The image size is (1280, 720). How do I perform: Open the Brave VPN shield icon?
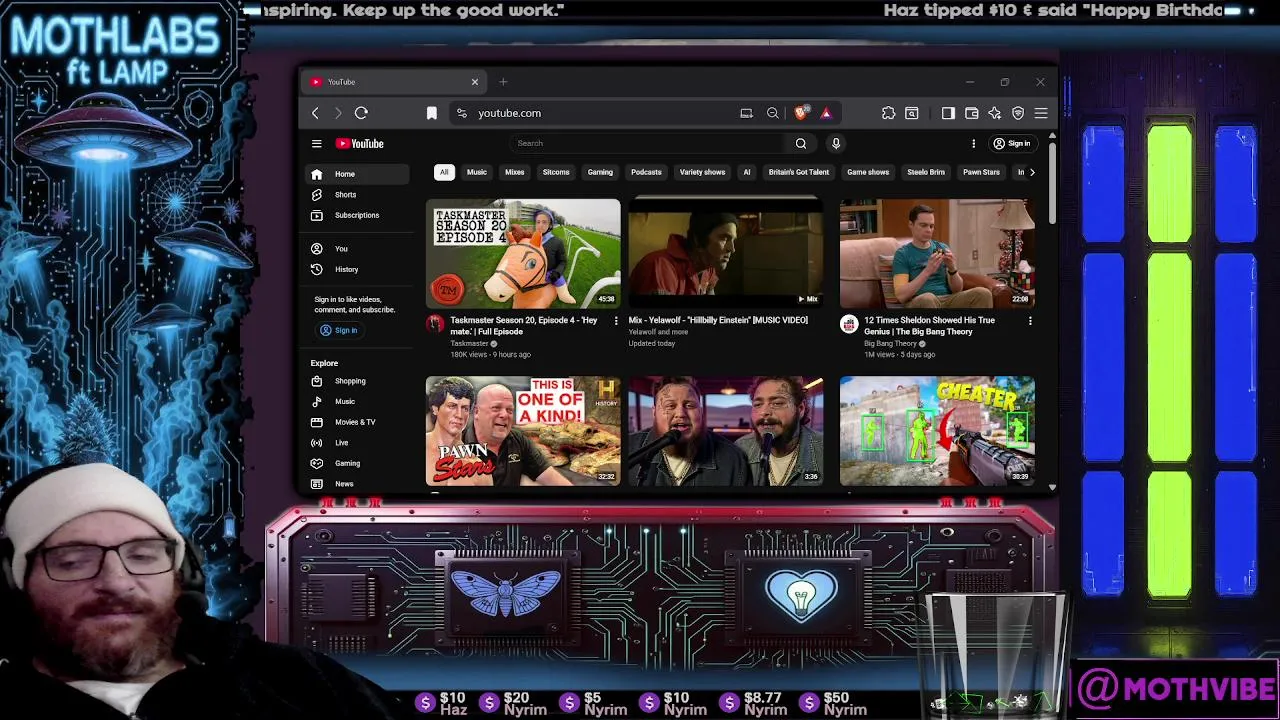(x=1018, y=113)
